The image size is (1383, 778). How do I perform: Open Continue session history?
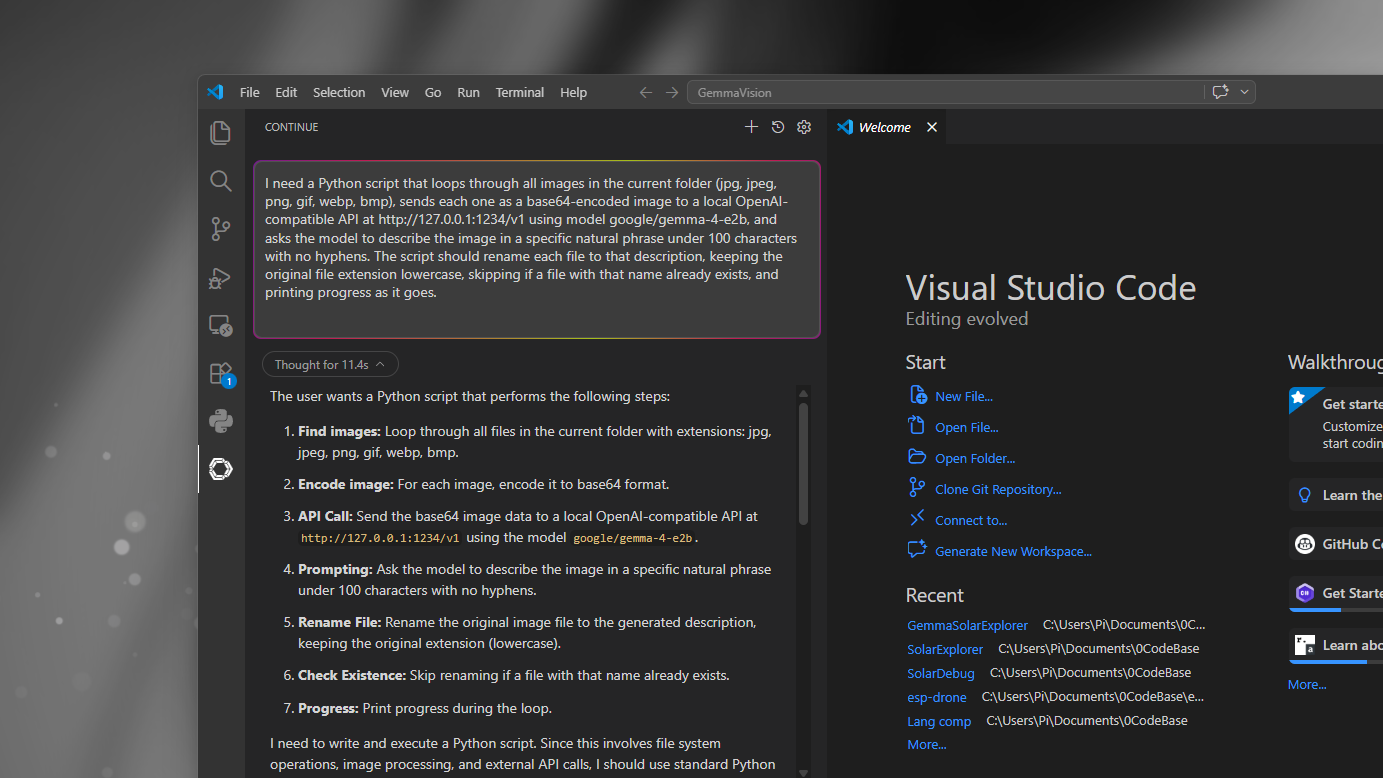pos(778,127)
